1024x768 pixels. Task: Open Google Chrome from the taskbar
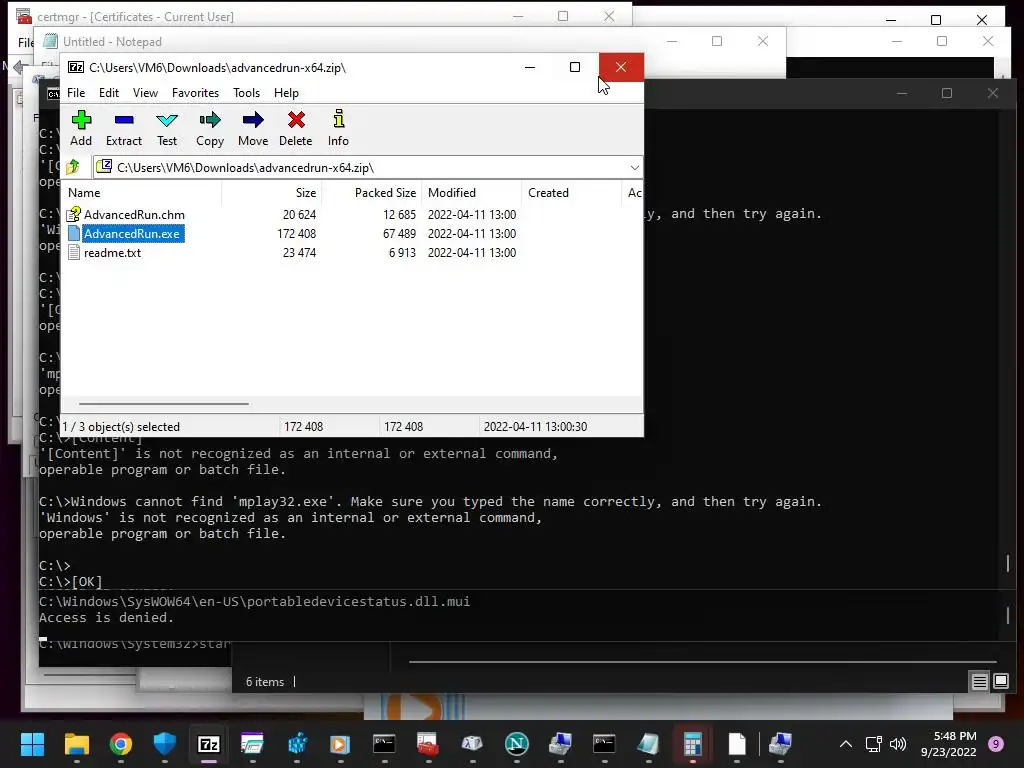coord(121,744)
